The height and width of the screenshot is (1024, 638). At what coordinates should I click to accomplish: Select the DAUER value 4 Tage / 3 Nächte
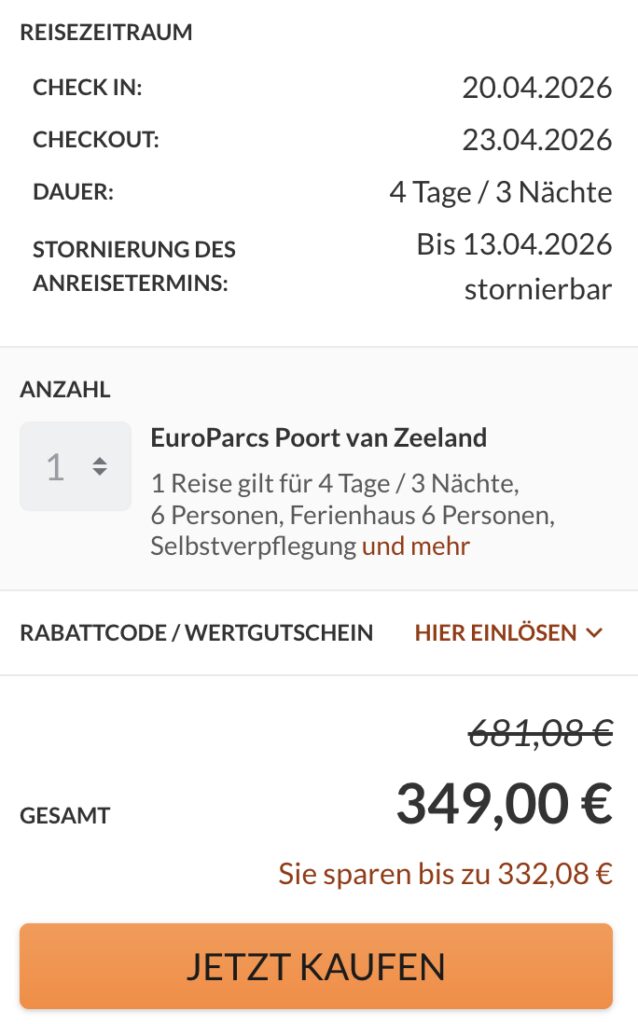(500, 191)
